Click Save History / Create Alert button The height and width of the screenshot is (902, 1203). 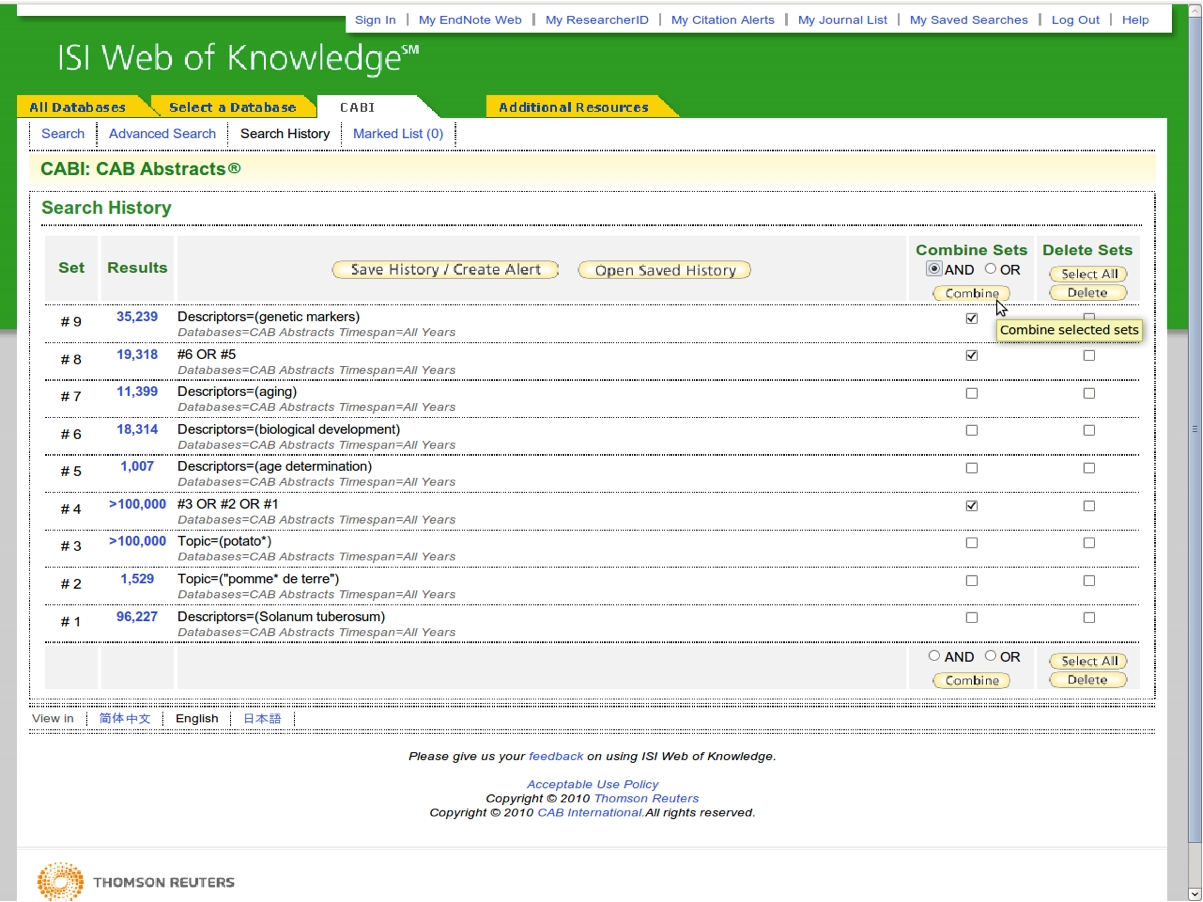click(x=446, y=270)
